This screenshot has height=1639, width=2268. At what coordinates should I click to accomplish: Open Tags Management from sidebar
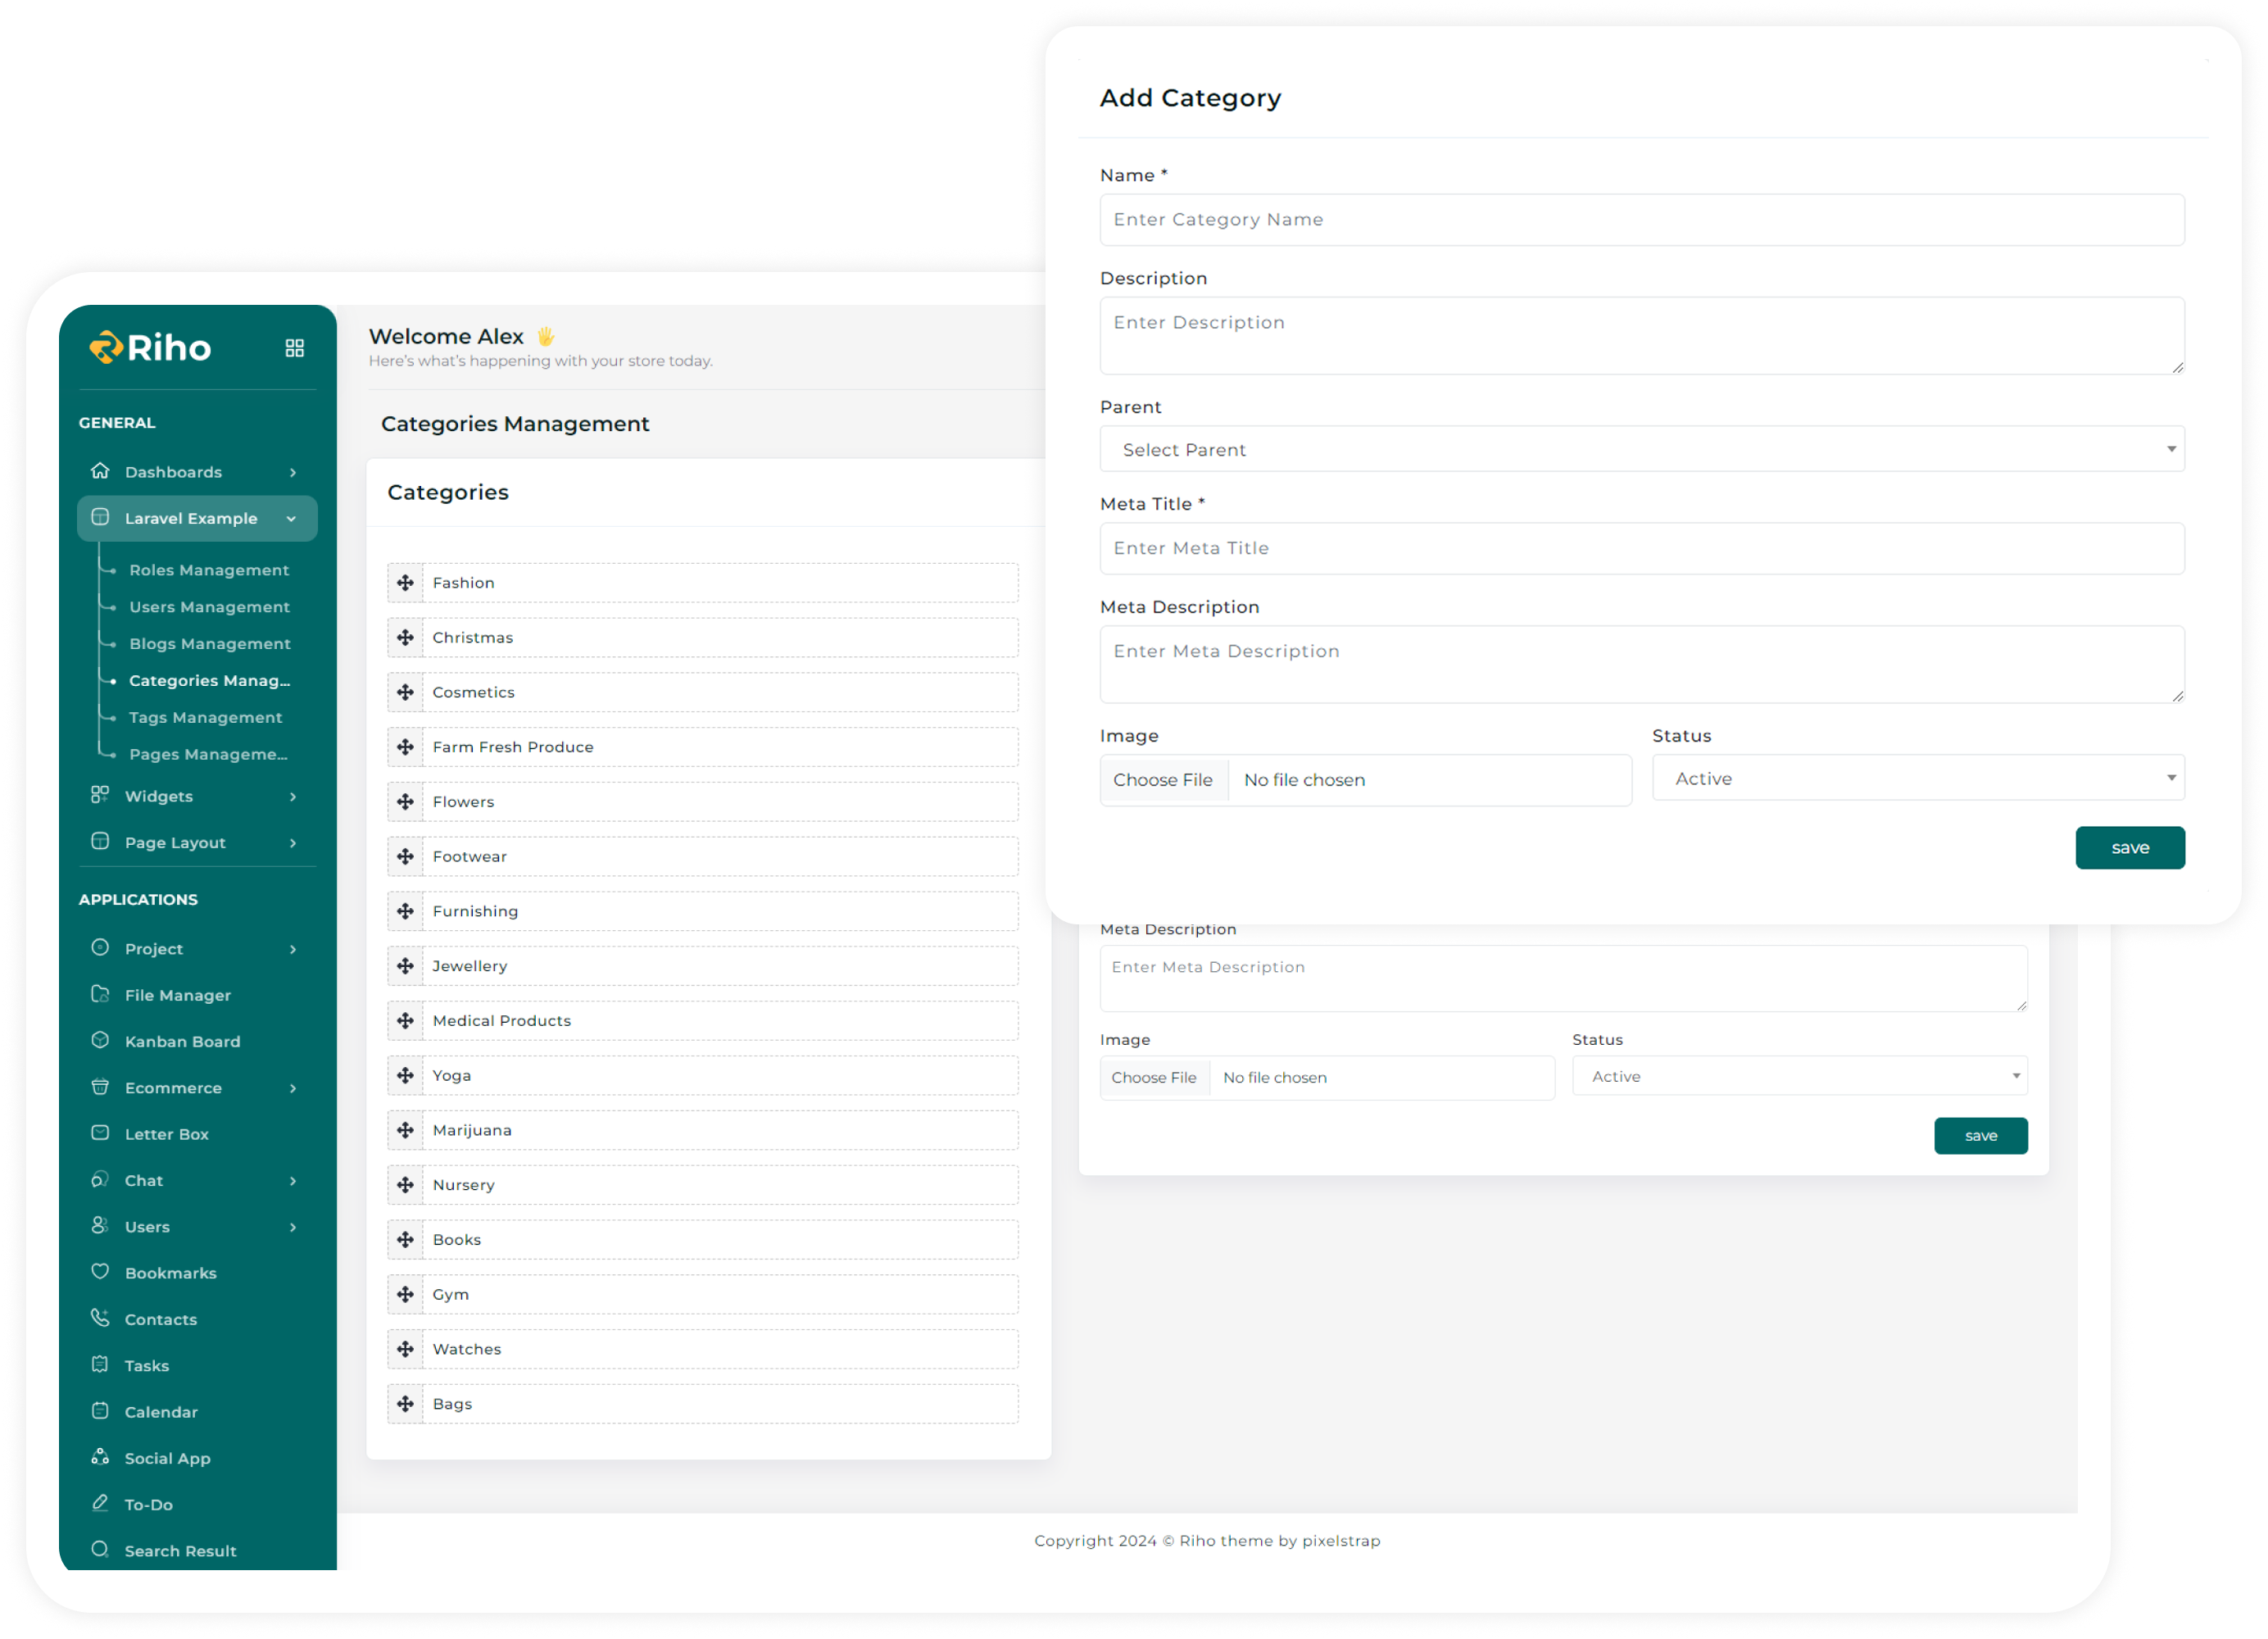205,717
